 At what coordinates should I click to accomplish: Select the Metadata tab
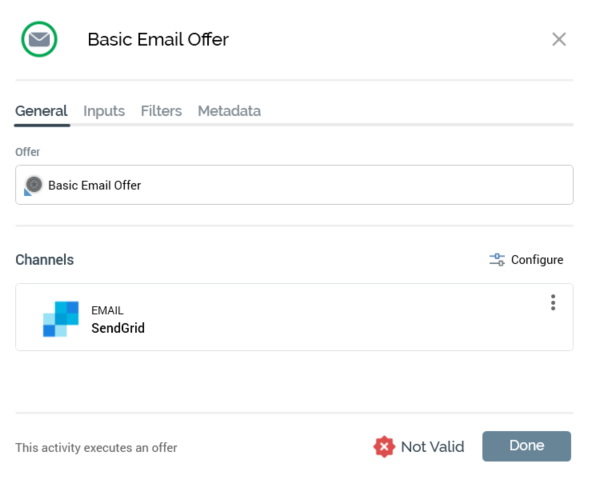click(x=229, y=111)
